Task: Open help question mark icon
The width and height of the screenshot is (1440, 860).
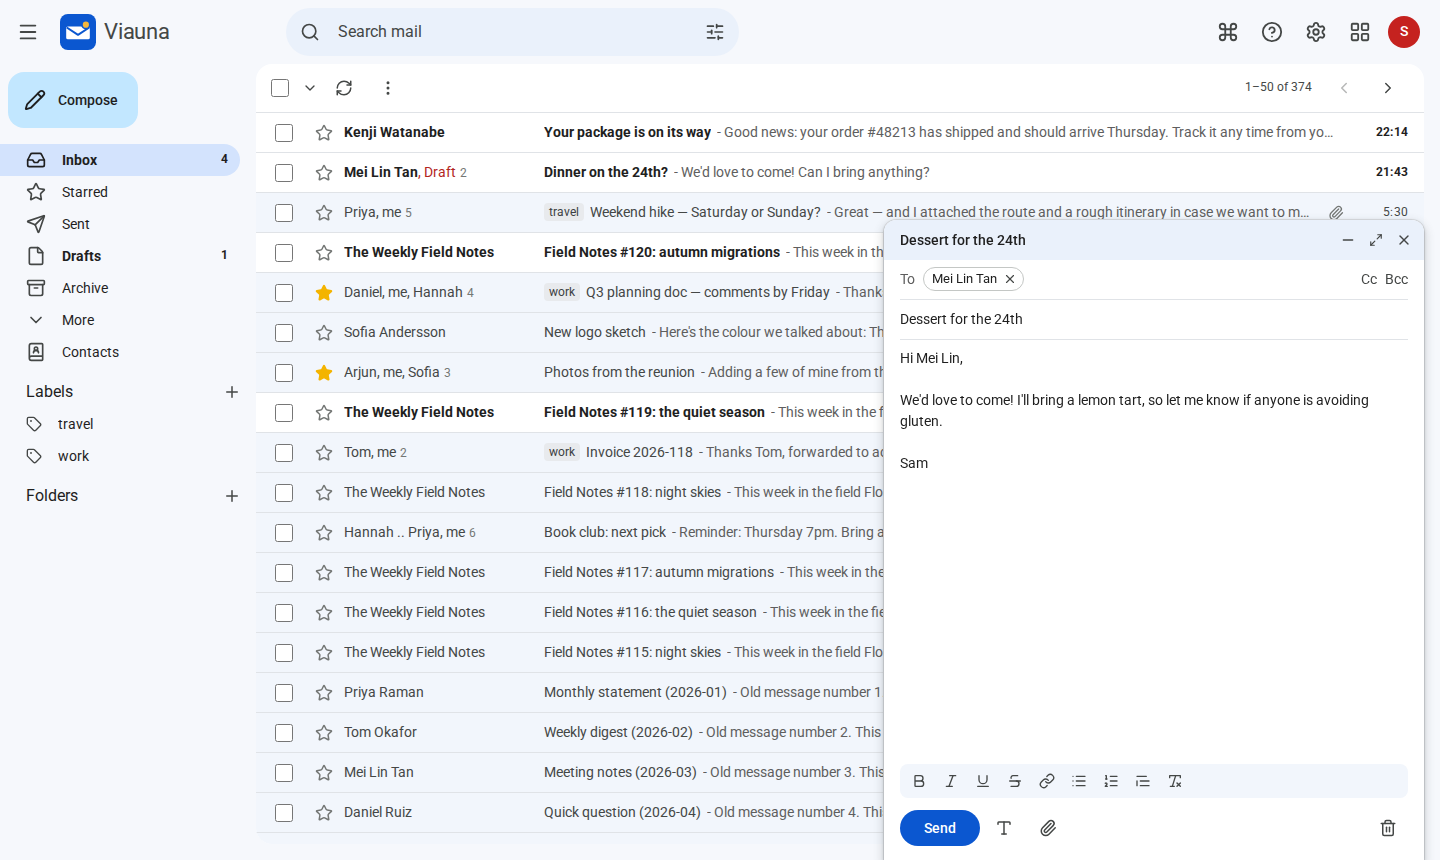Action: click(1272, 32)
